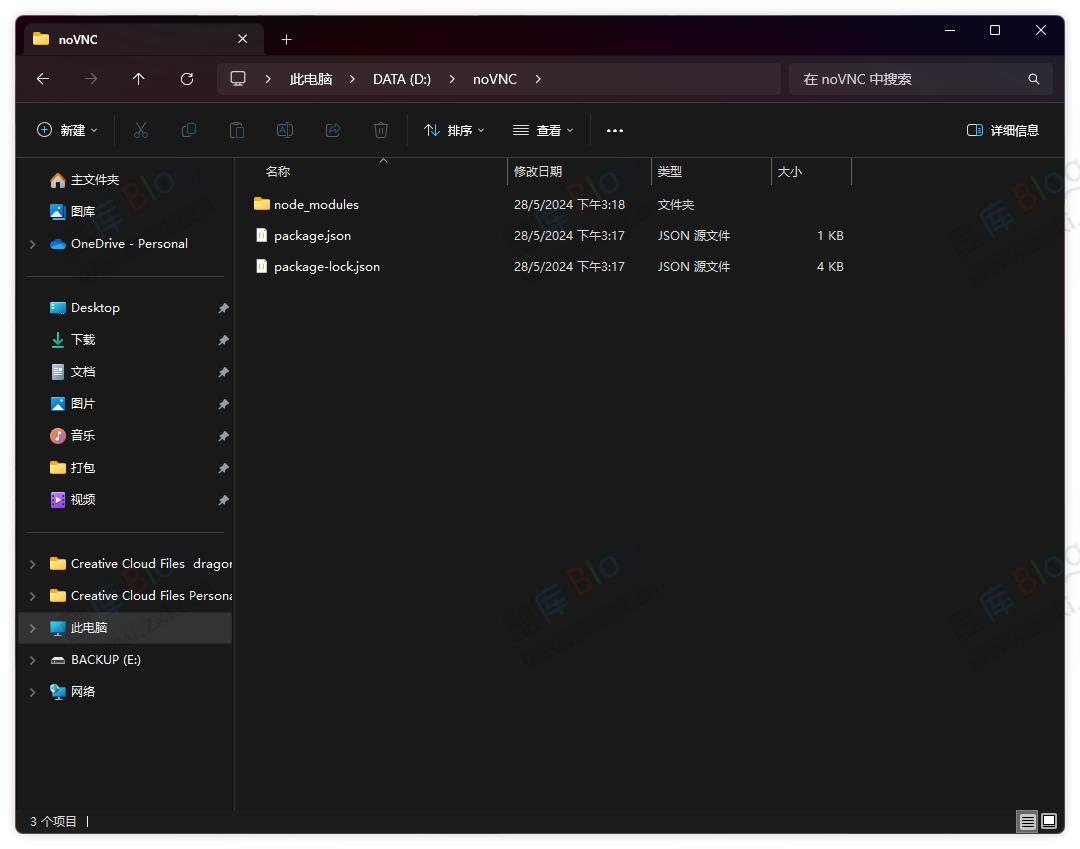Refresh the noVNC folder view
1080x849 pixels.
[x=187, y=79]
